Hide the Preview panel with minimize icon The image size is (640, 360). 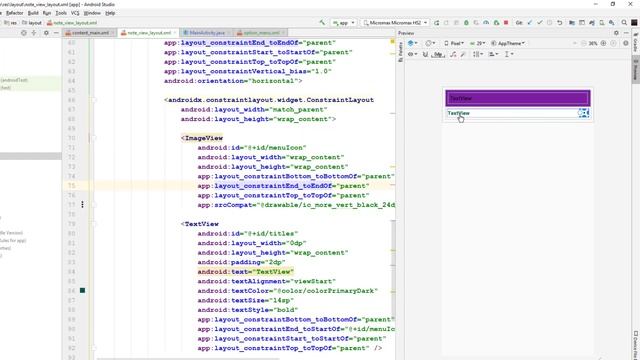[x=626, y=33]
